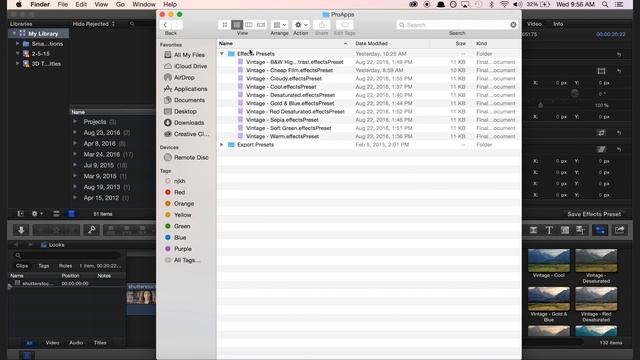Choose the Red tag in sidebar

[x=179, y=192]
